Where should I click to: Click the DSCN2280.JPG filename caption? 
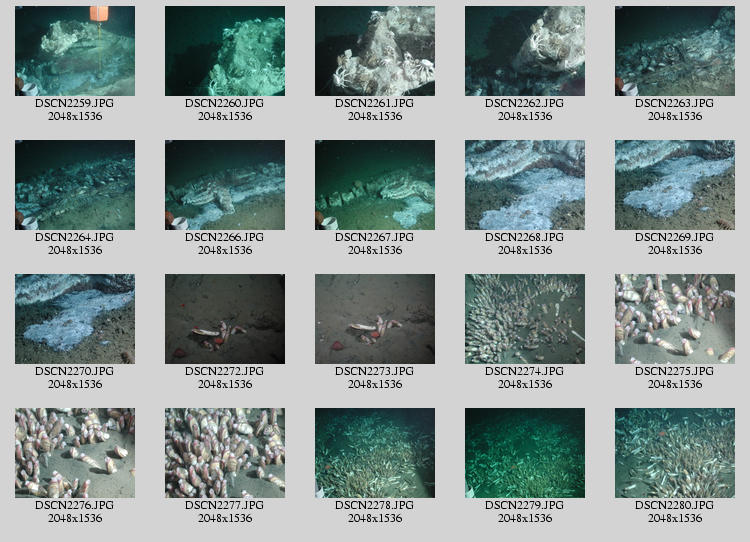pos(675,506)
